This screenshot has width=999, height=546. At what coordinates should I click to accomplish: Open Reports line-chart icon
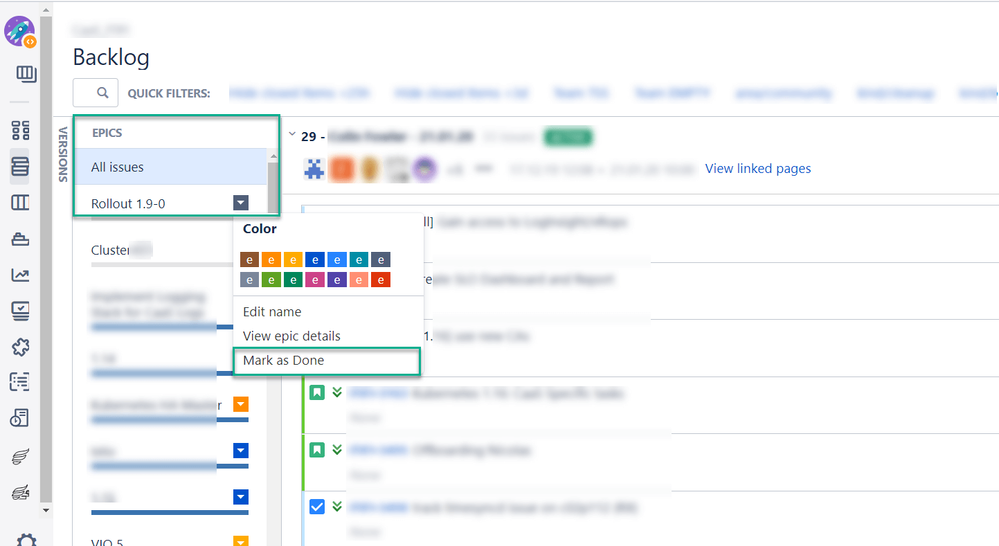coord(20,275)
